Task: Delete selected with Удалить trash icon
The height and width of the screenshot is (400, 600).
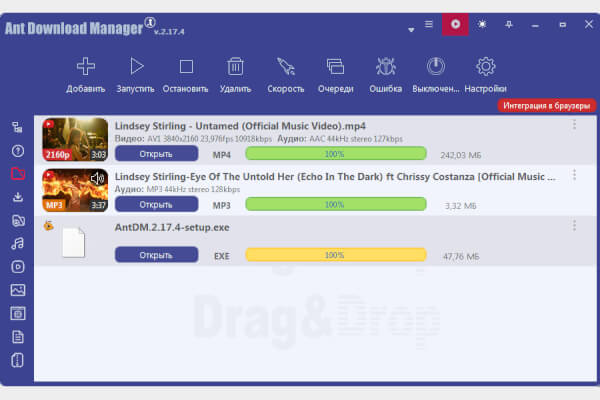Action: click(x=235, y=66)
